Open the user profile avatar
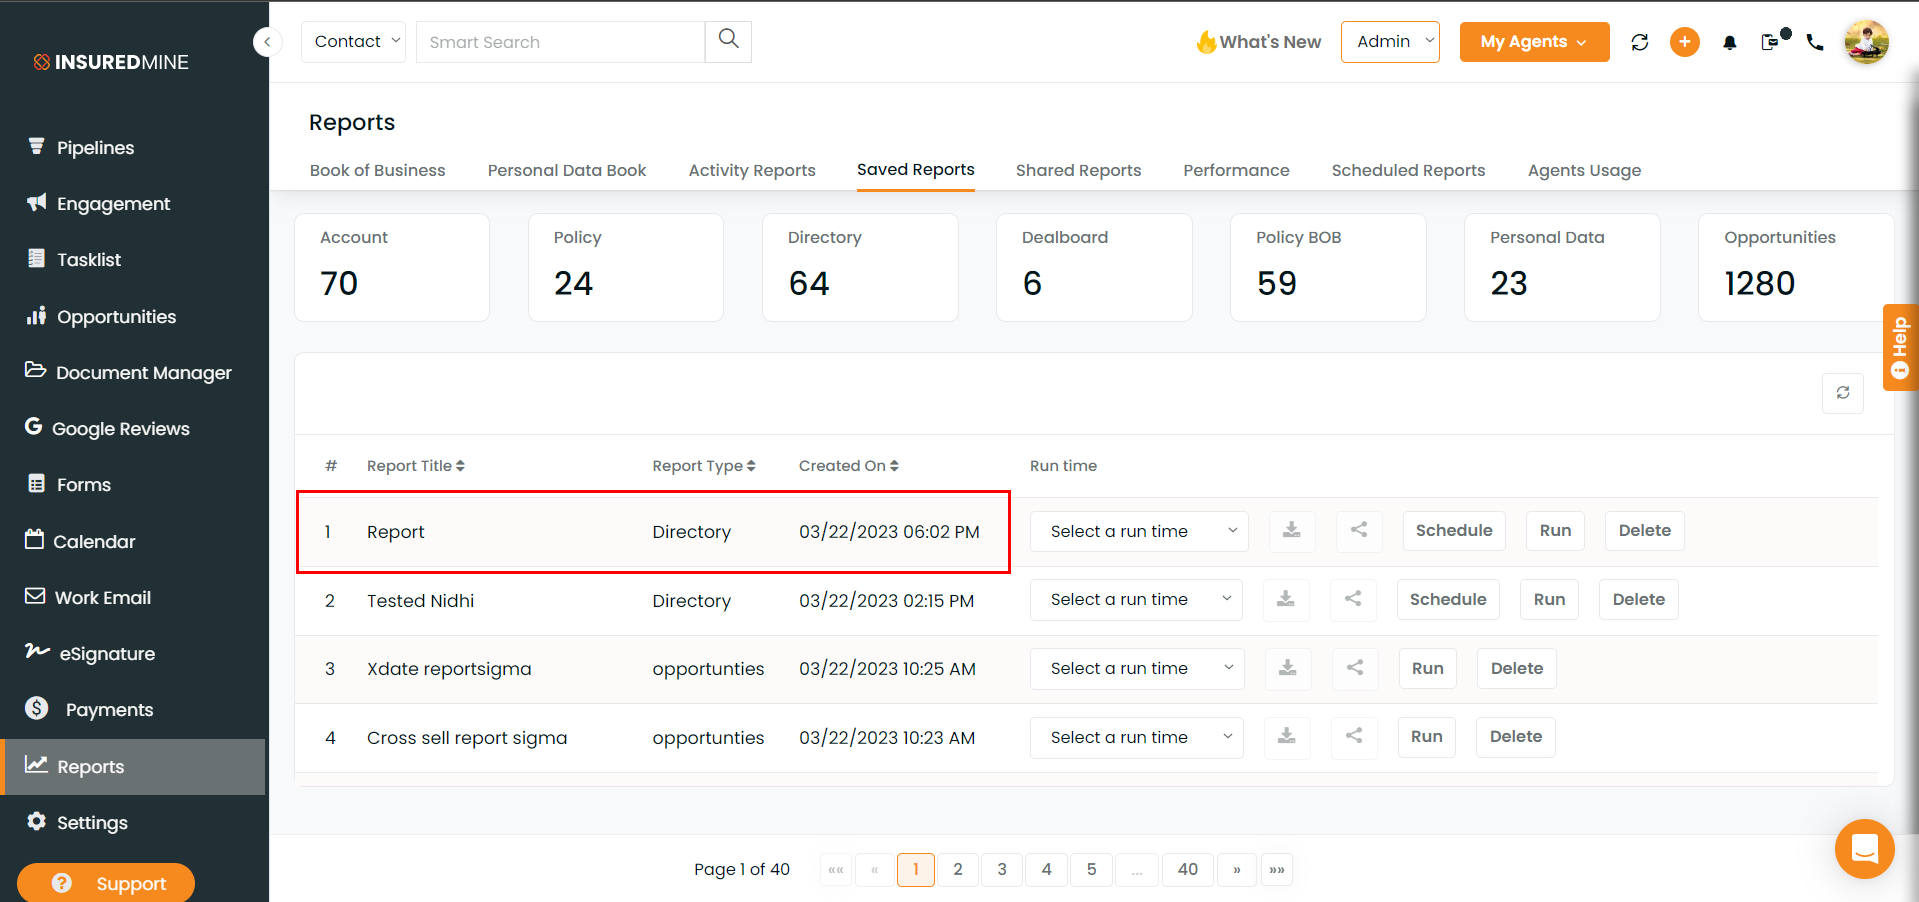Image resolution: width=1919 pixels, height=902 pixels. [x=1866, y=42]
